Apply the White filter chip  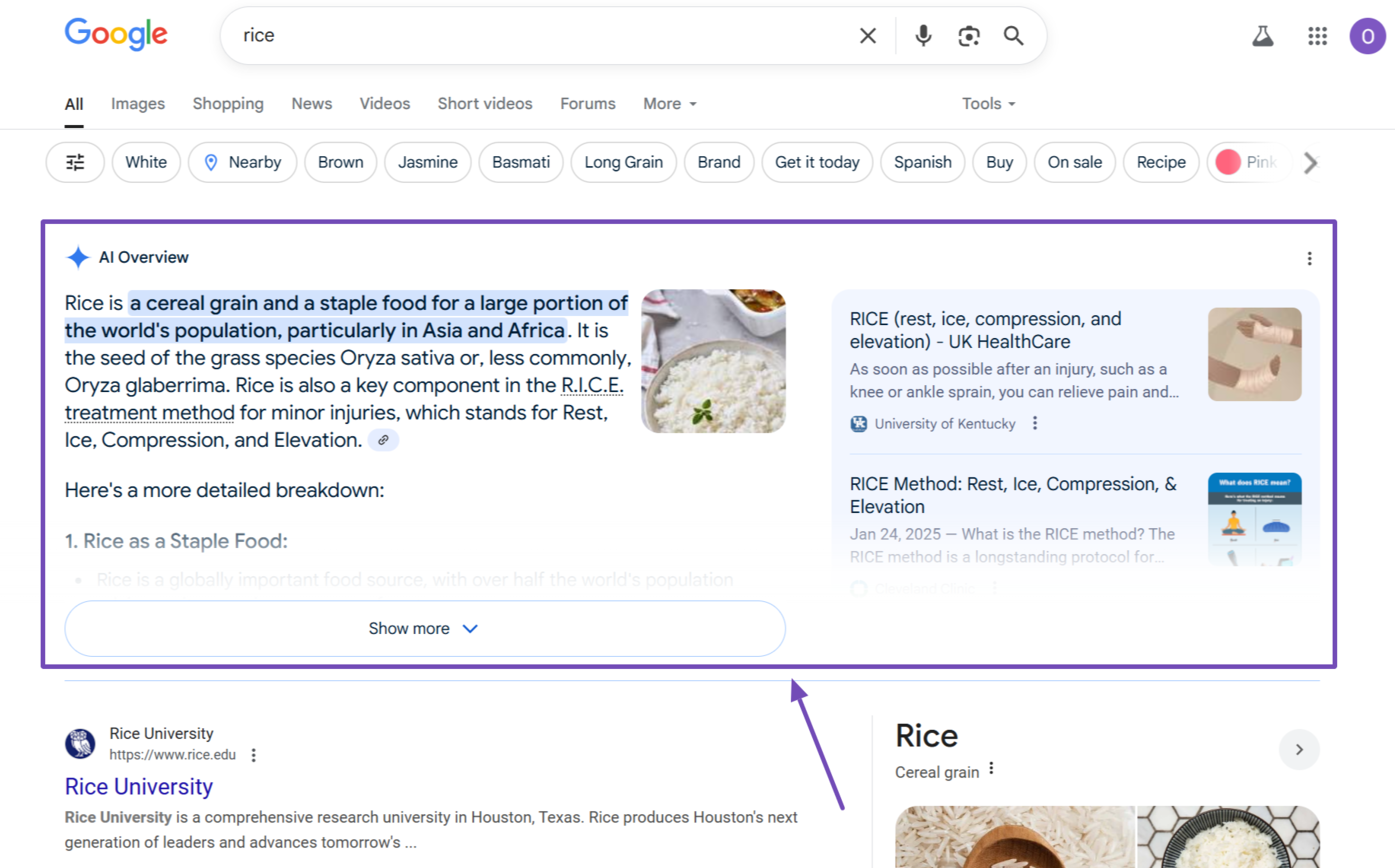click(x=146, y=162)
